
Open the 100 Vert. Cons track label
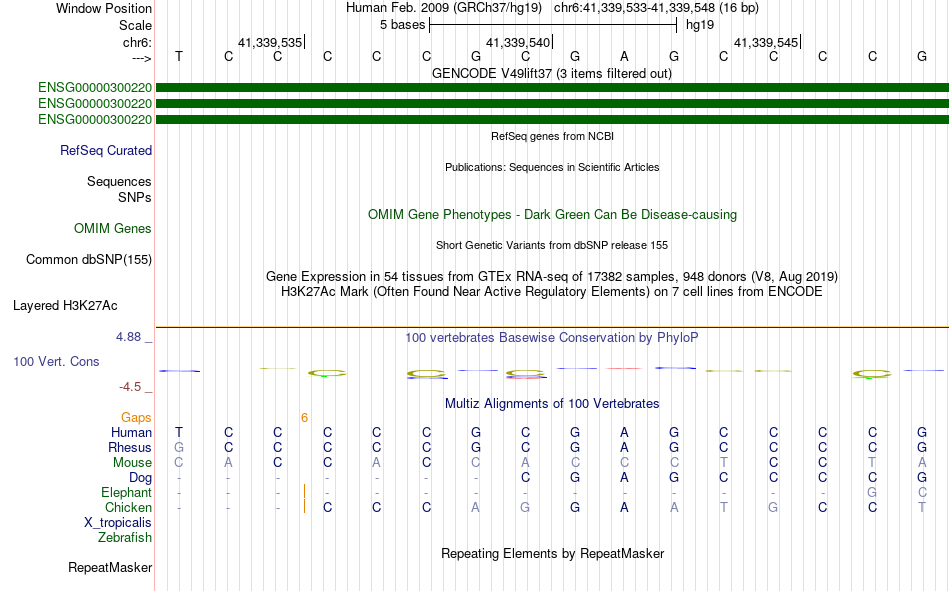click(x=56, y=361)
